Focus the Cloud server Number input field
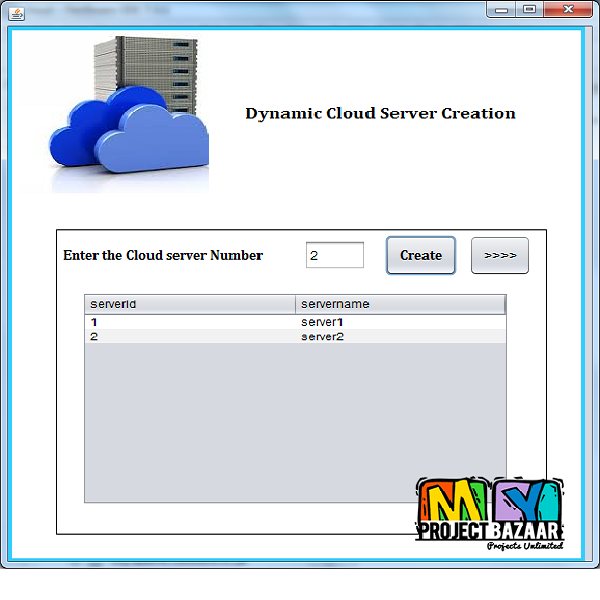Viewport: 600px width, 600px height. [335, 255]
